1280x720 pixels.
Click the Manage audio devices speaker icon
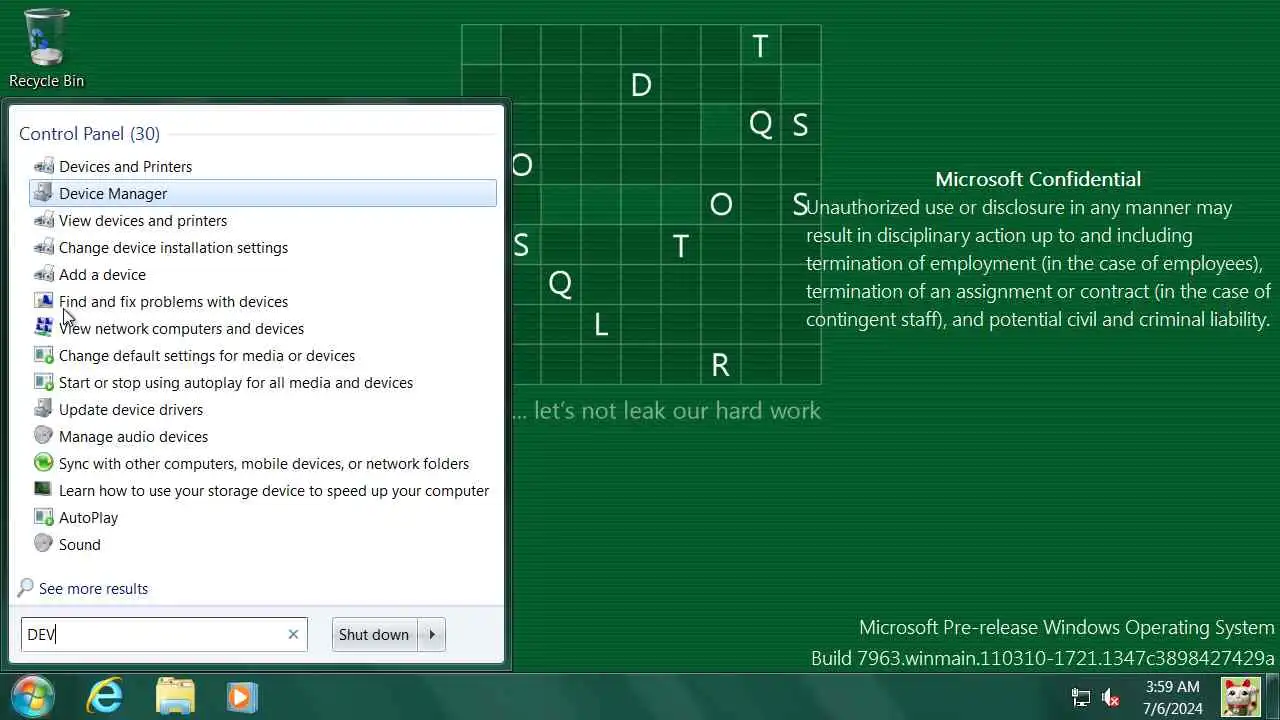[x=43, y=436]
